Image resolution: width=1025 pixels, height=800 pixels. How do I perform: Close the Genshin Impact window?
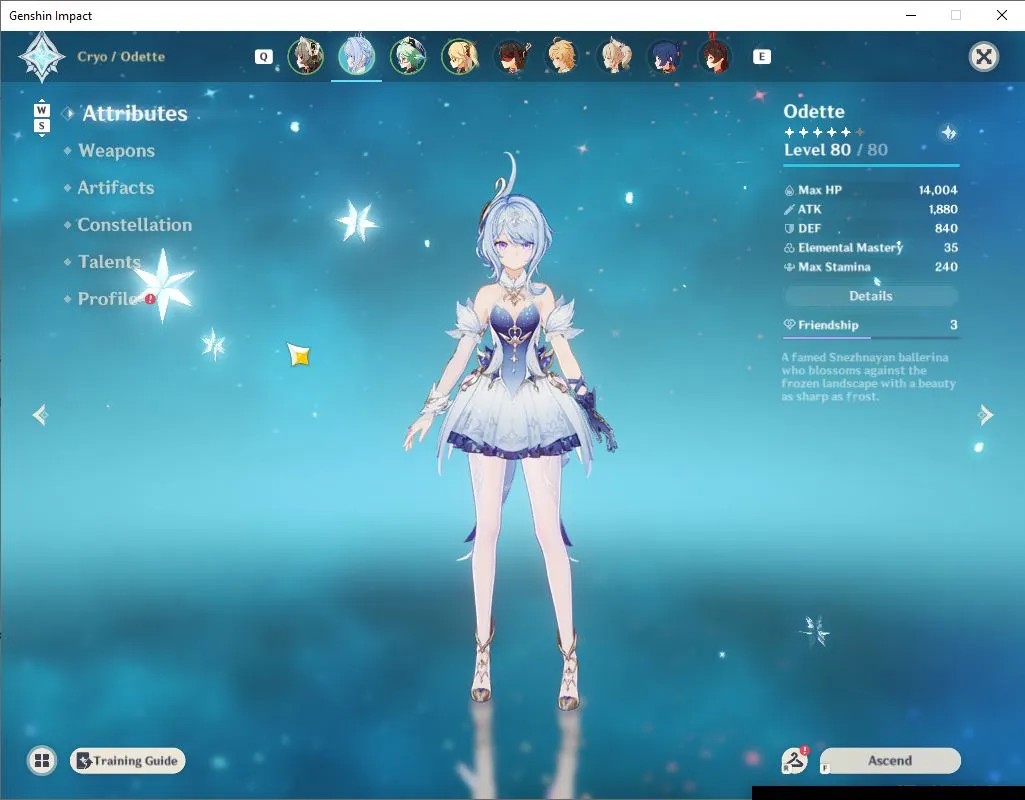[1001, 15]
